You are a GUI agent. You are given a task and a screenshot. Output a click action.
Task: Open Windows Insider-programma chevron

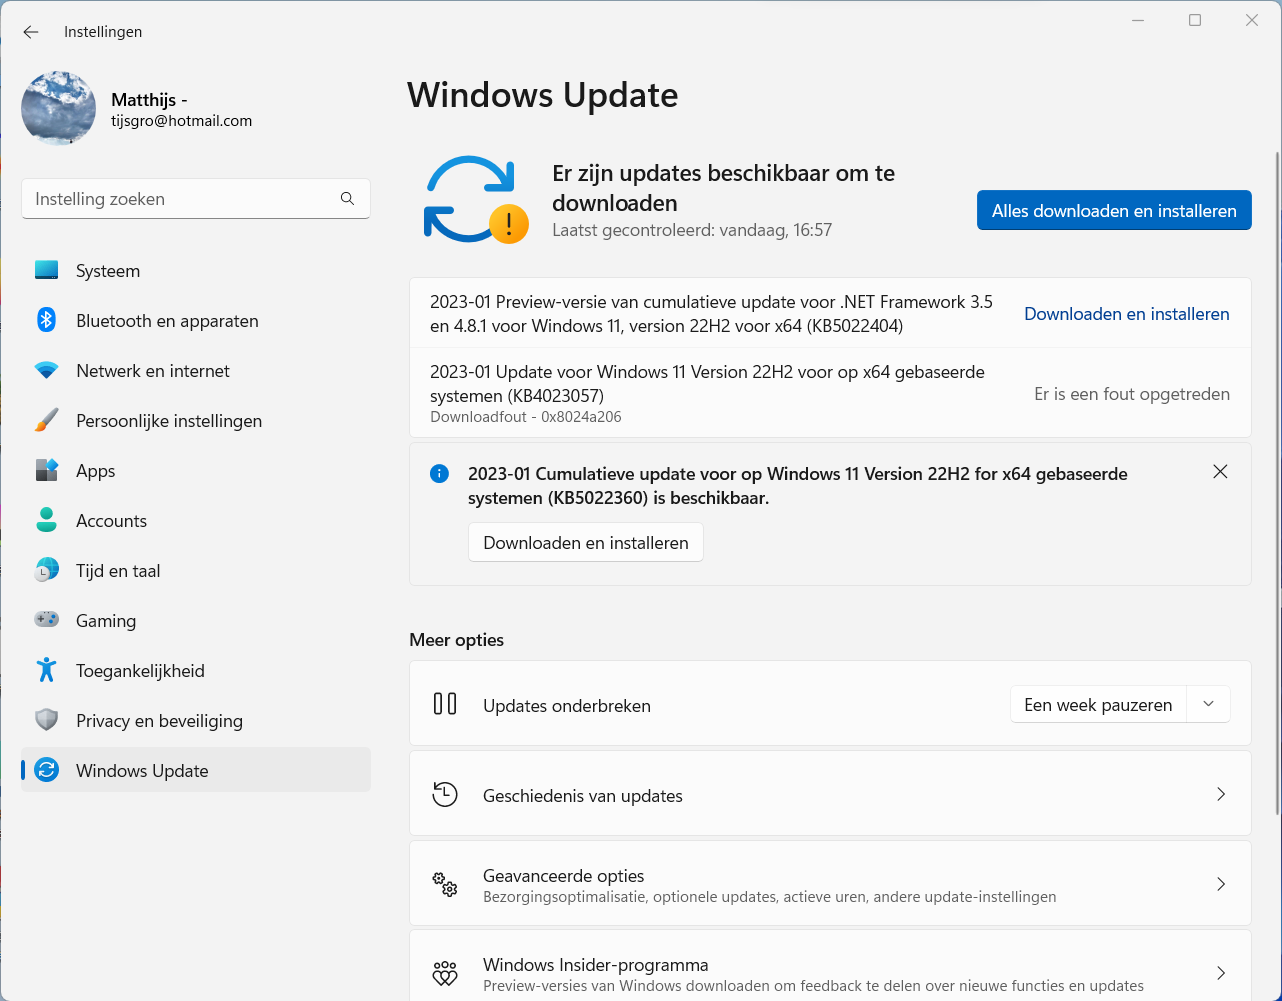[x=1220, y=973]
